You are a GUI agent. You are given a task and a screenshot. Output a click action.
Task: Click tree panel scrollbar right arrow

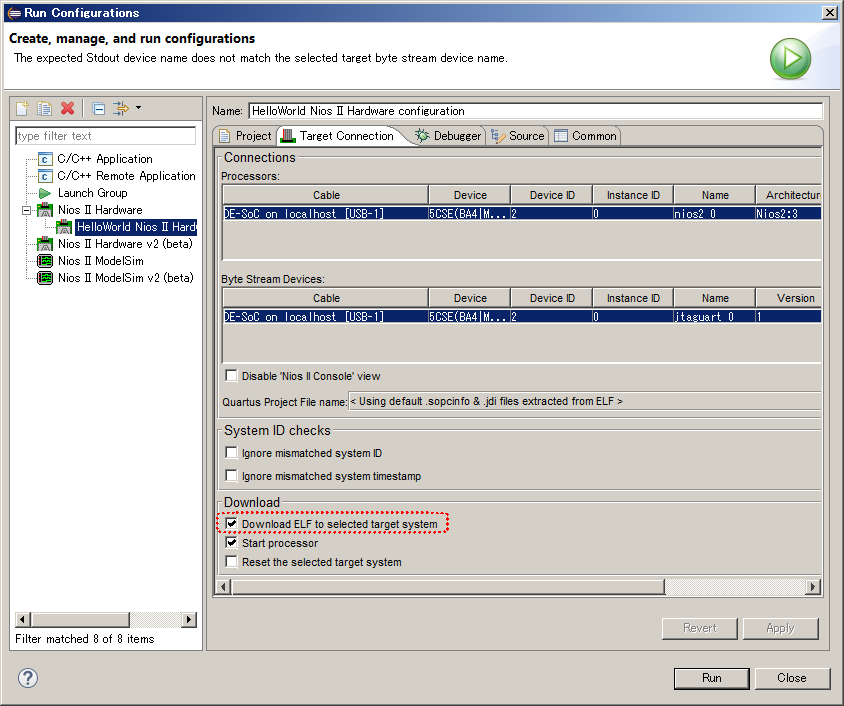pyautogui.click(x=188, y=619)
